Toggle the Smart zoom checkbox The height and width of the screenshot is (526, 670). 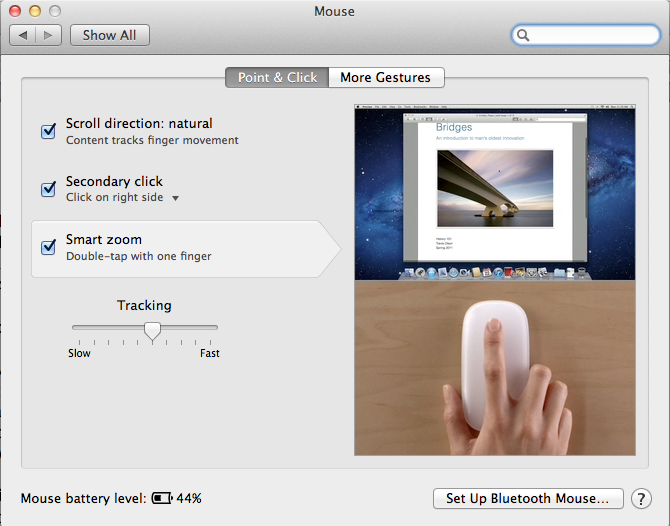tap(48, 247)
